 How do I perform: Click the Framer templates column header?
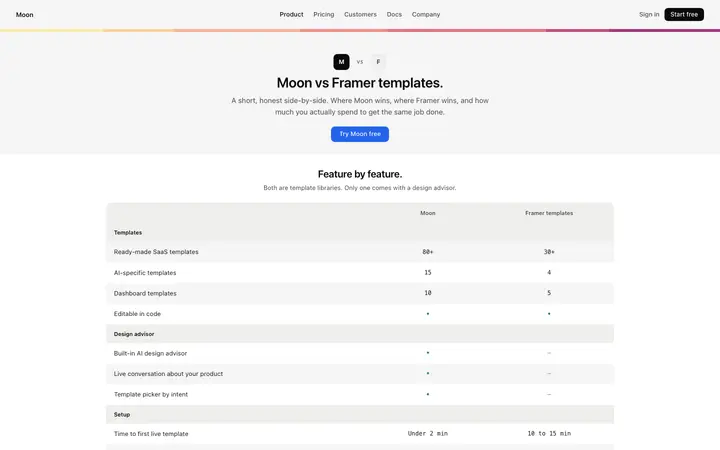549,213
